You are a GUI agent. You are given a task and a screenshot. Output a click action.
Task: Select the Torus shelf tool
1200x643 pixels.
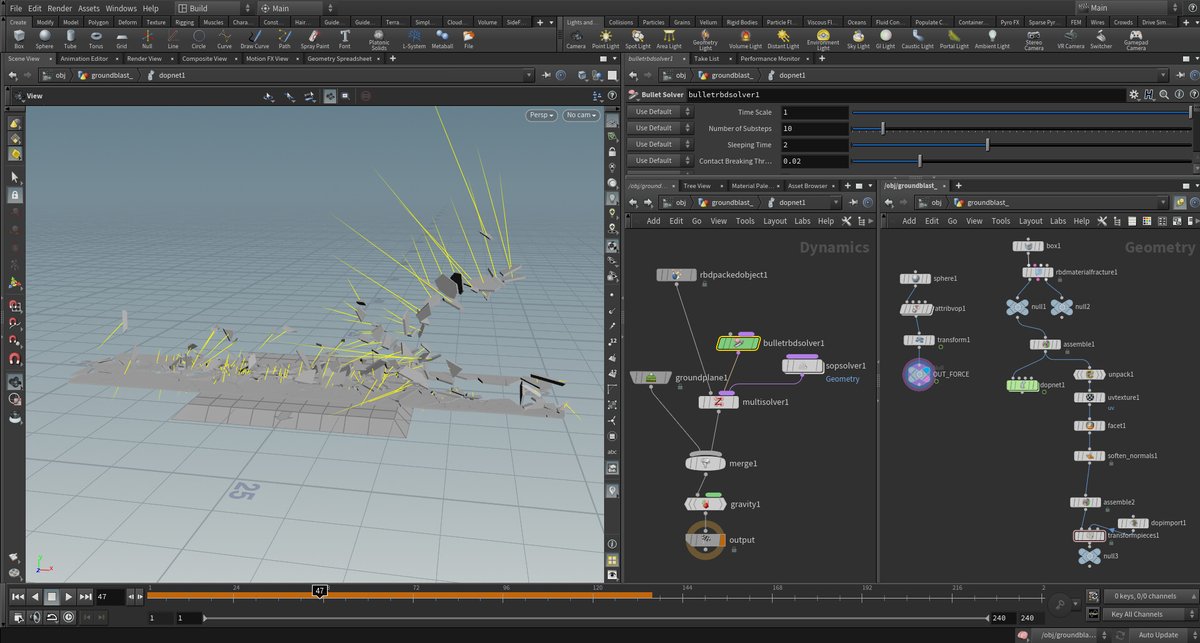pyautogui.click(x=95, y=38)
